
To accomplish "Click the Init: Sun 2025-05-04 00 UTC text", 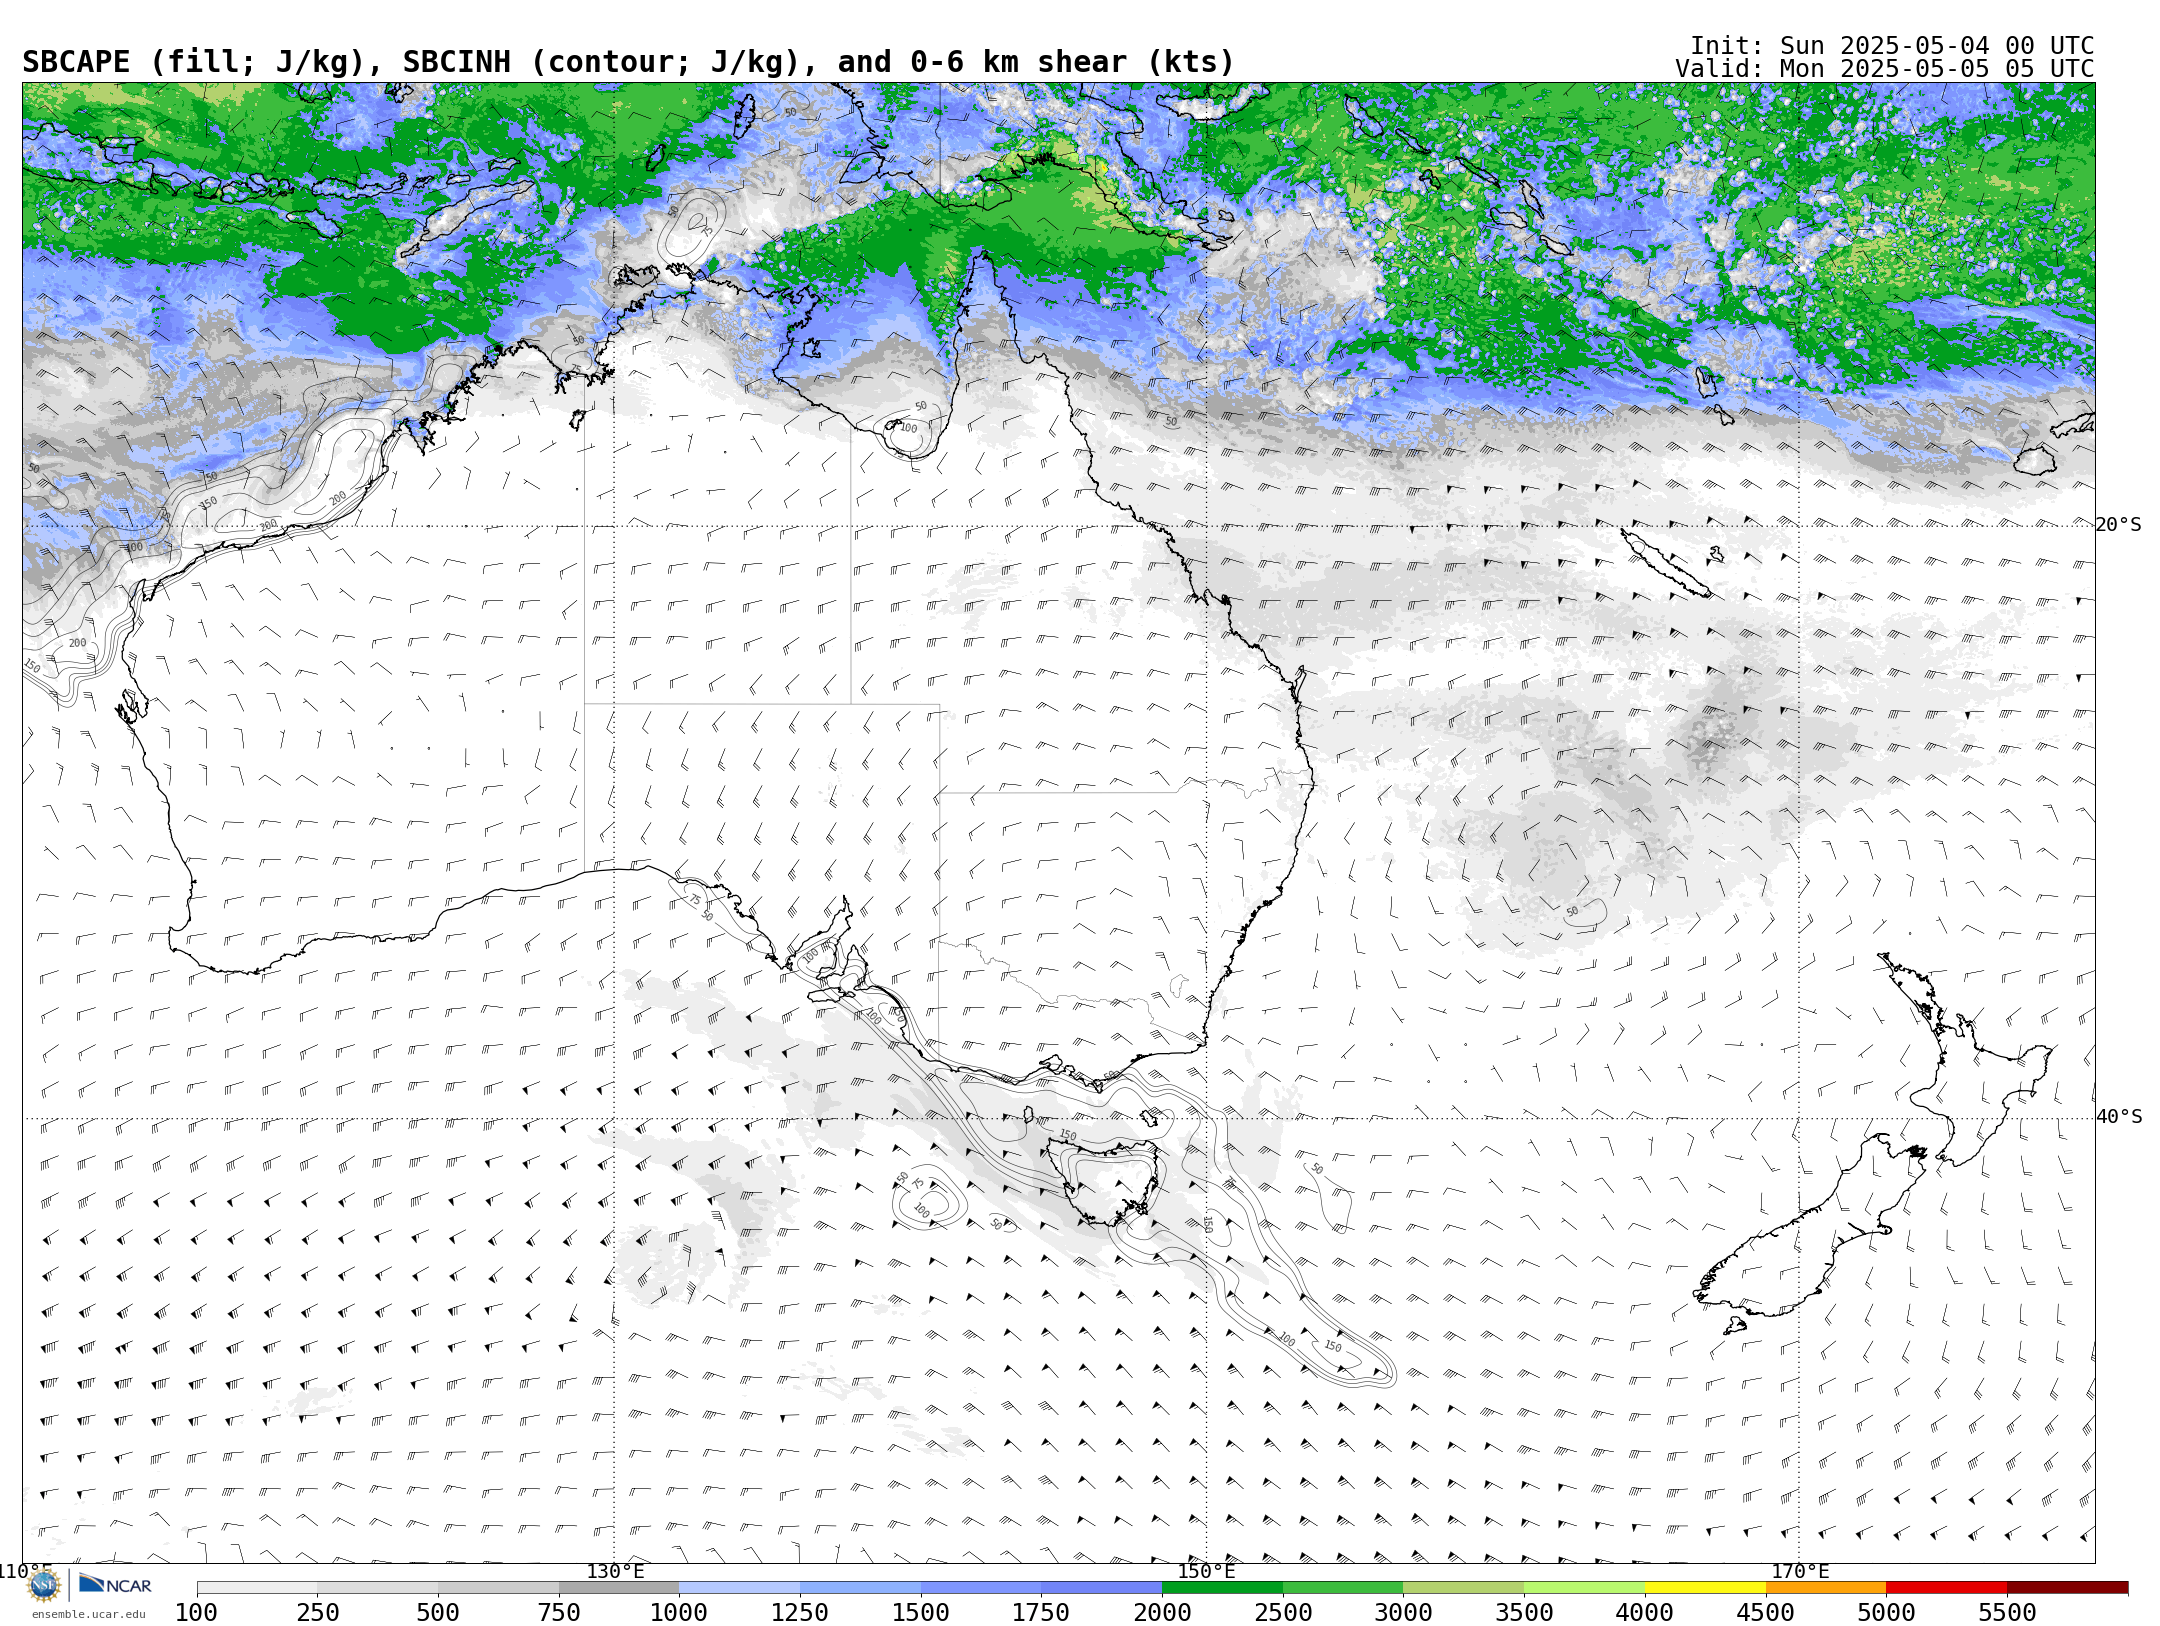I will click(x=1892, y=46).
